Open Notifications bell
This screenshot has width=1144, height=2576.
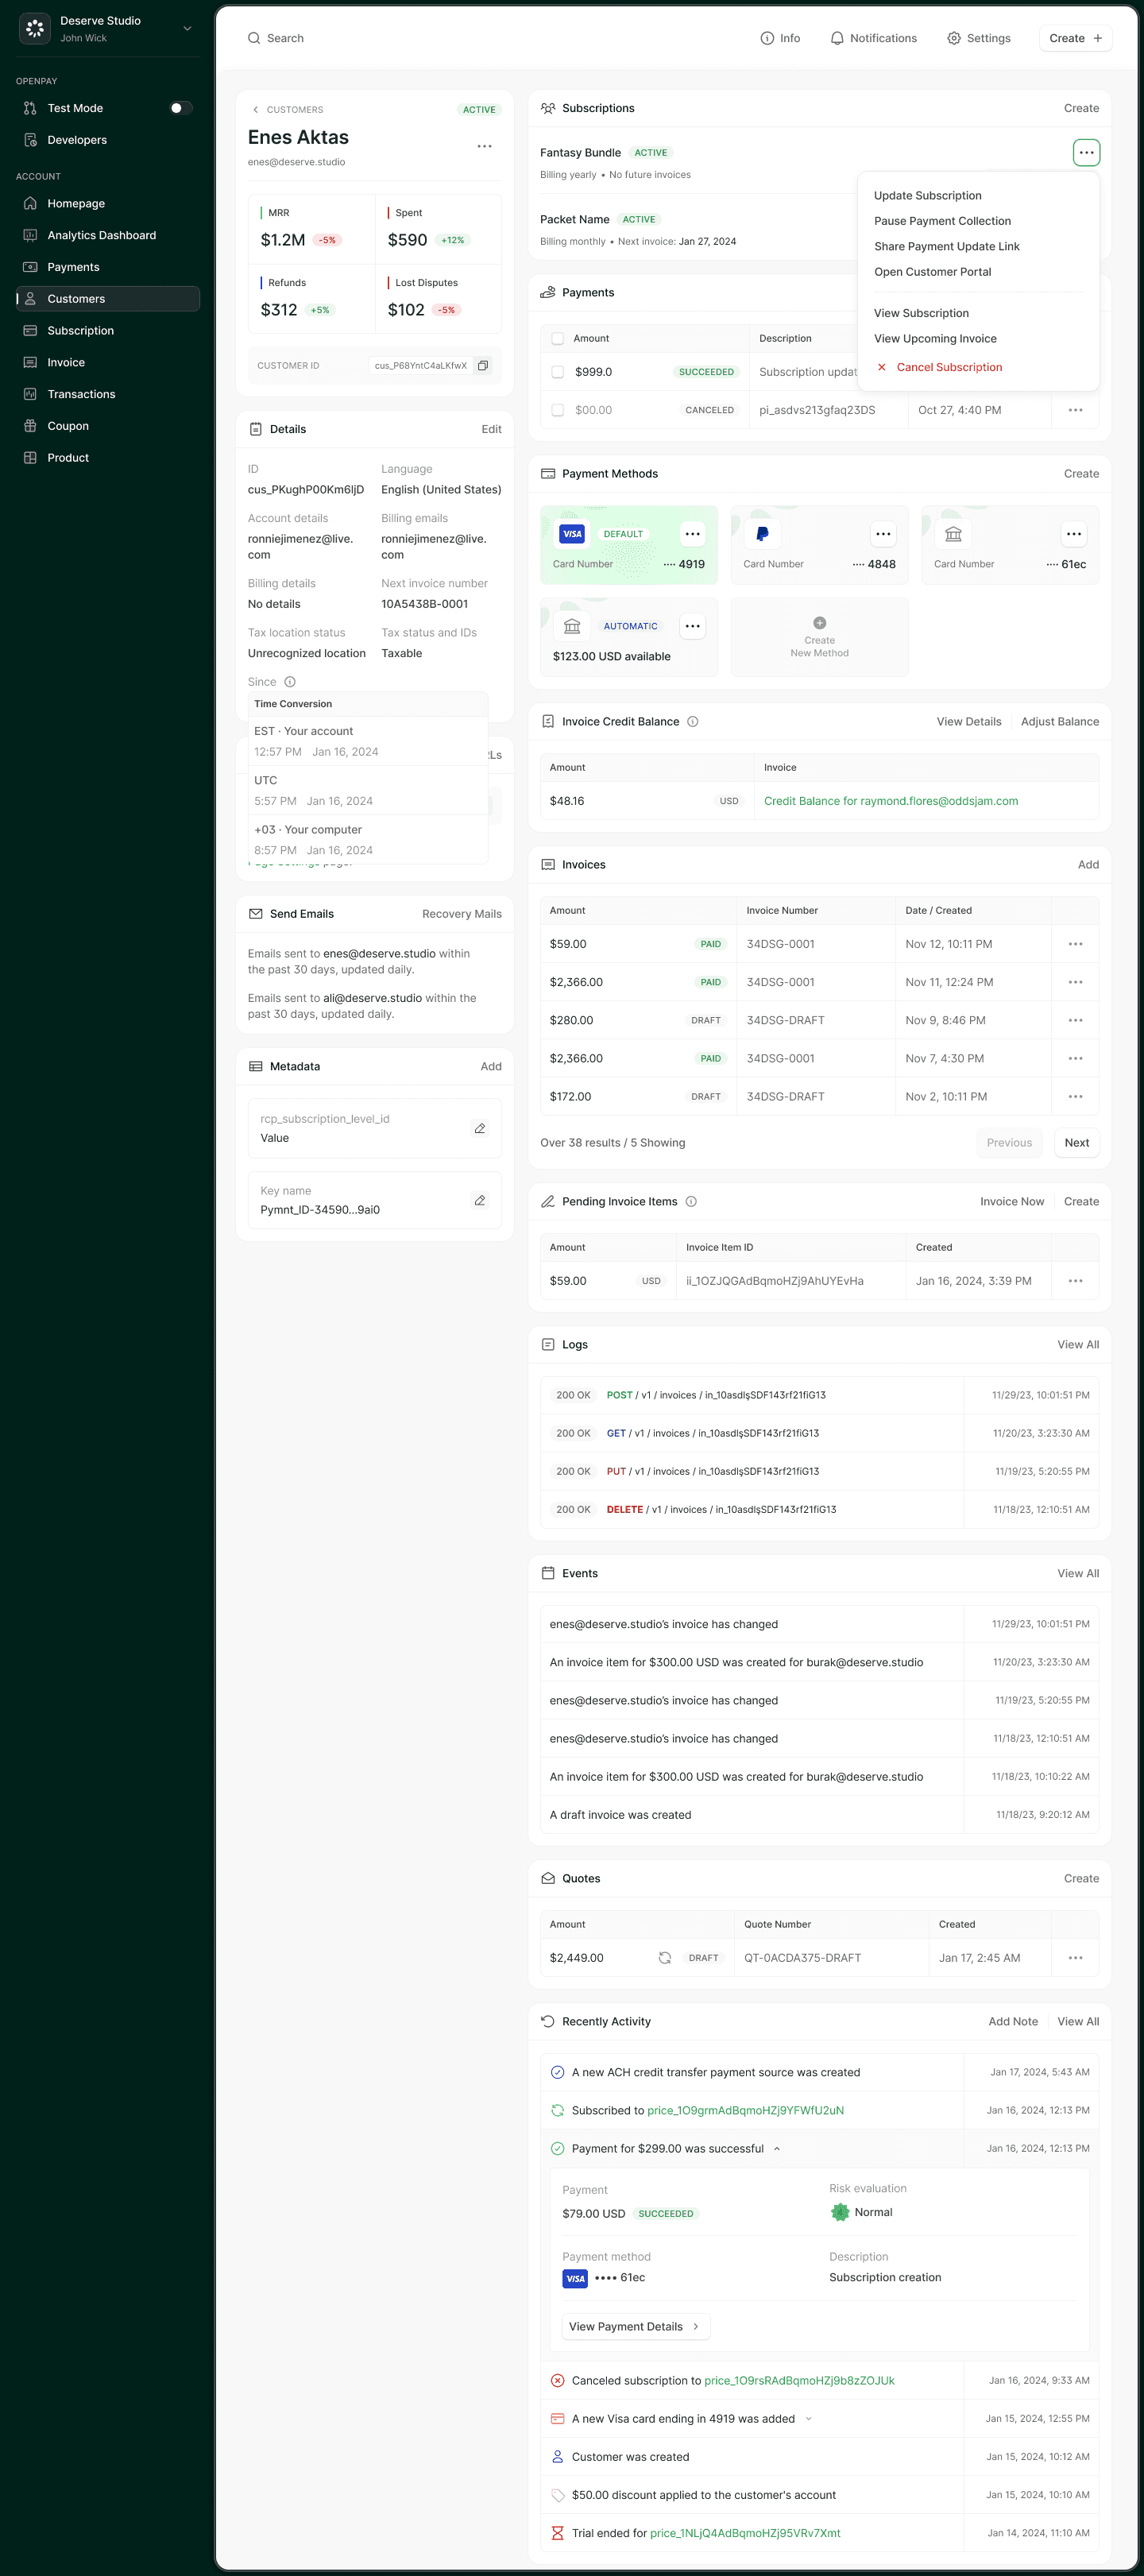(873, 38)
